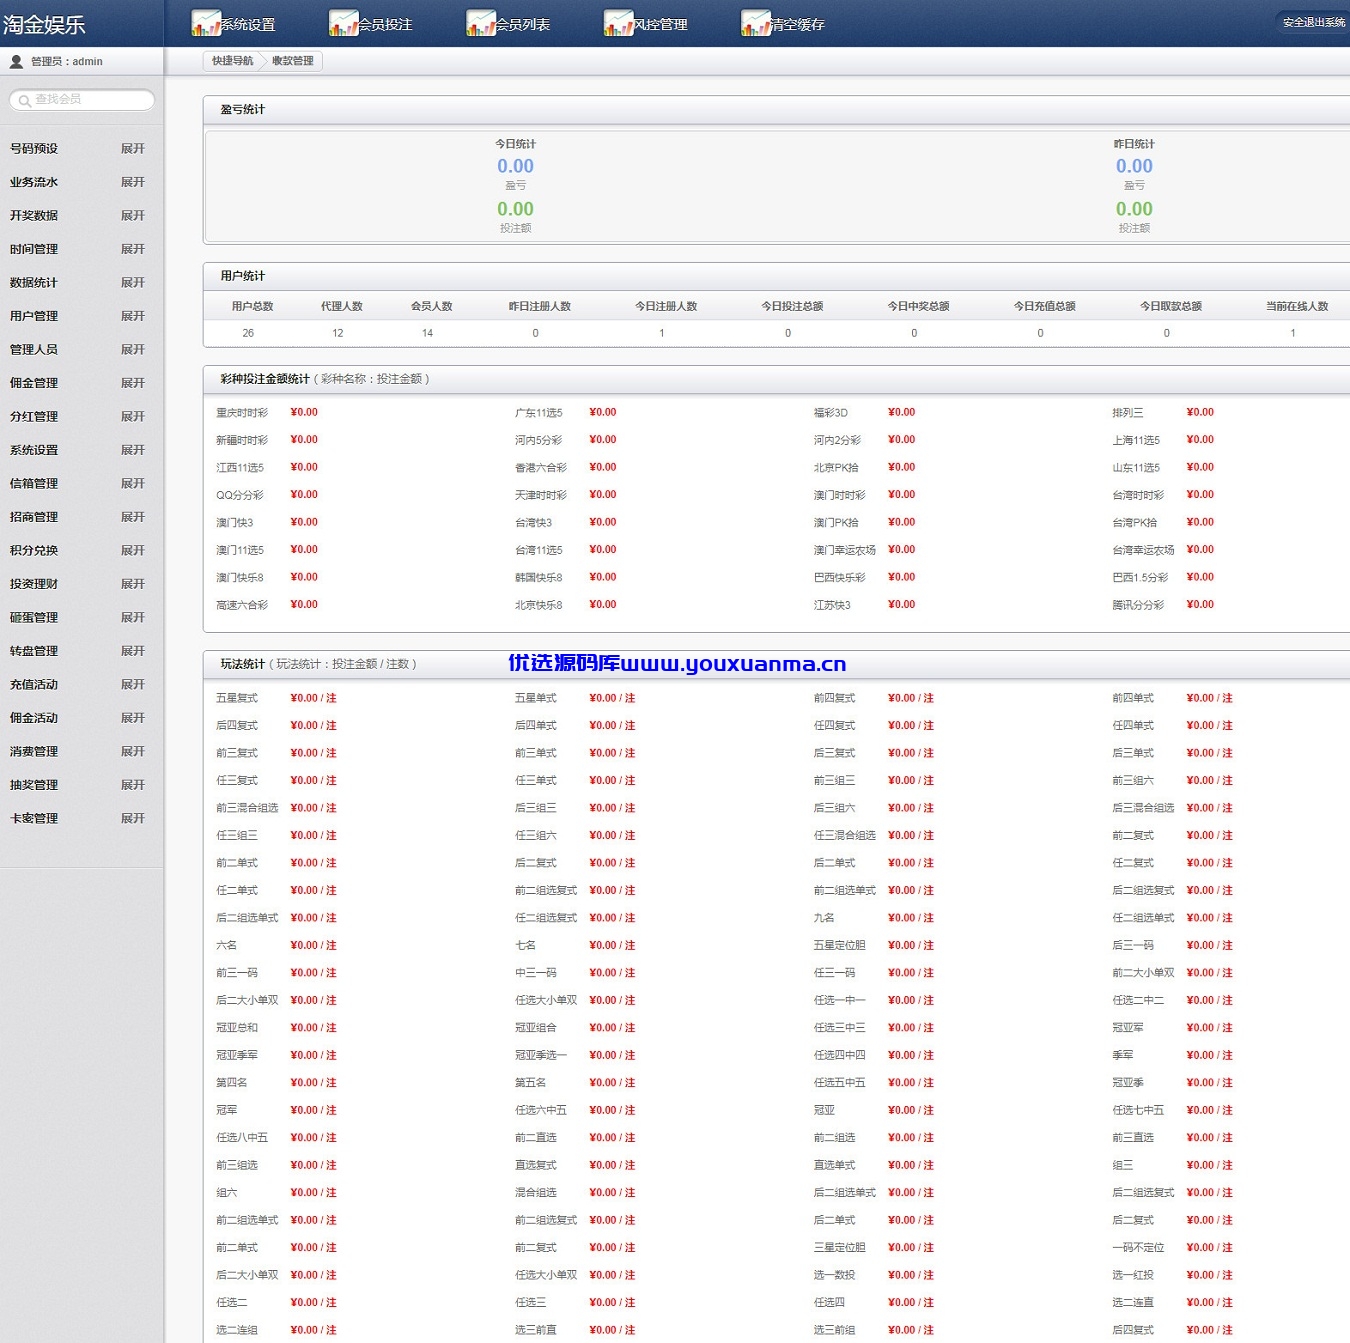Open 分红管理 in the sidebar

34,417
